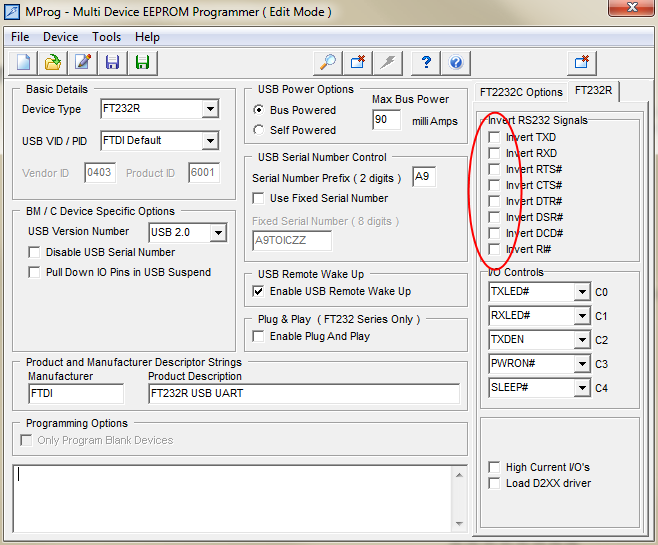
Task: Select the FT232R tab
Action: [593, 91]
